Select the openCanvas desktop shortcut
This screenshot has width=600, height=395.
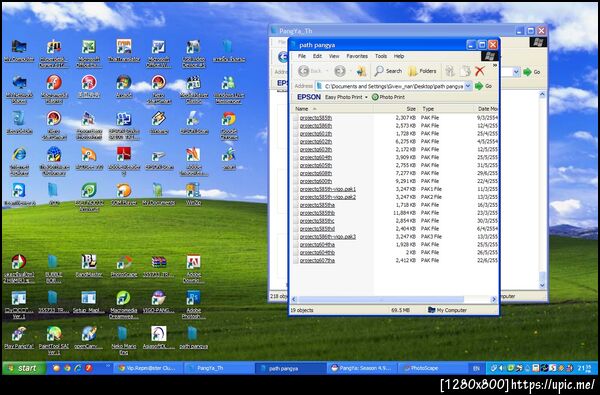pos(89,337)
